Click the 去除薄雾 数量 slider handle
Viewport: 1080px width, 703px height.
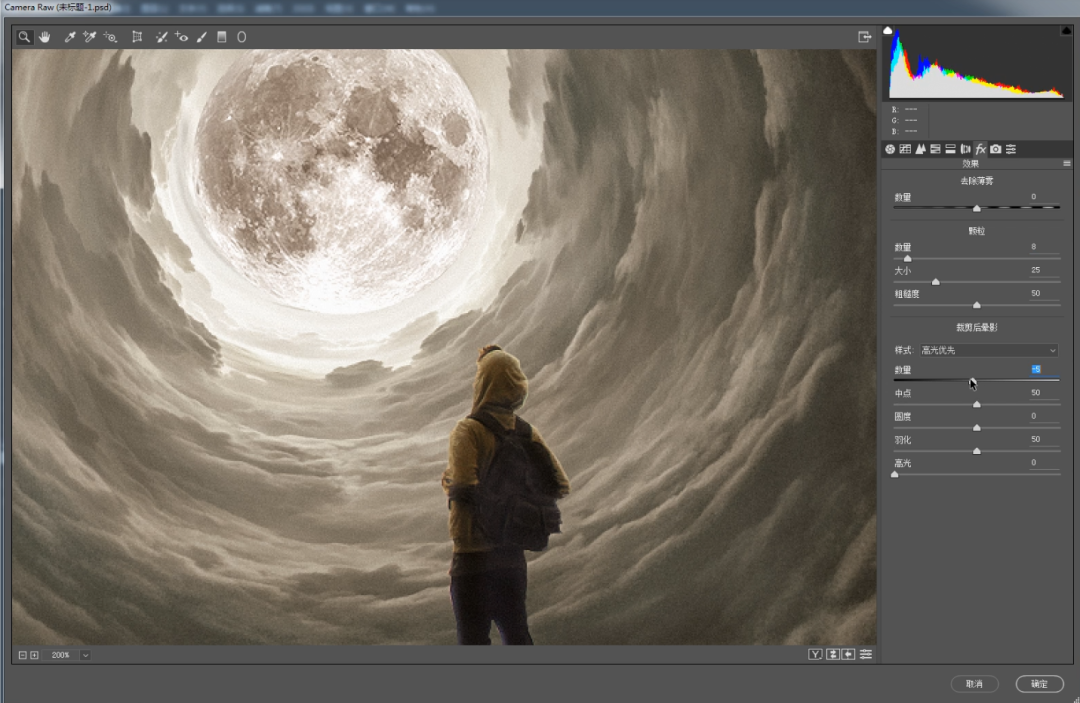pos(977,208)
